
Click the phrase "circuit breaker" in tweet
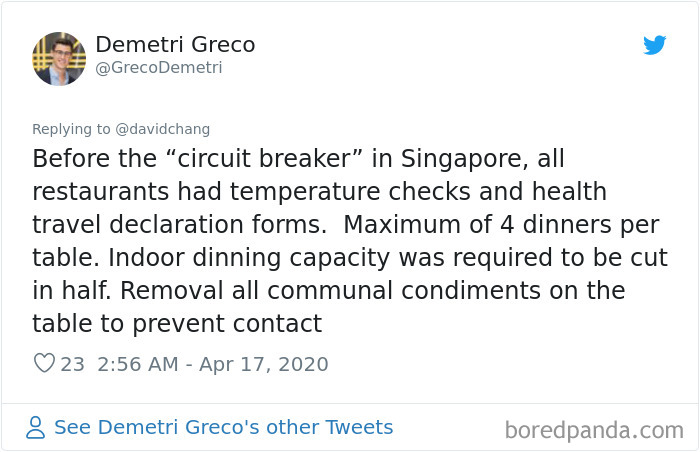(265, 159)
